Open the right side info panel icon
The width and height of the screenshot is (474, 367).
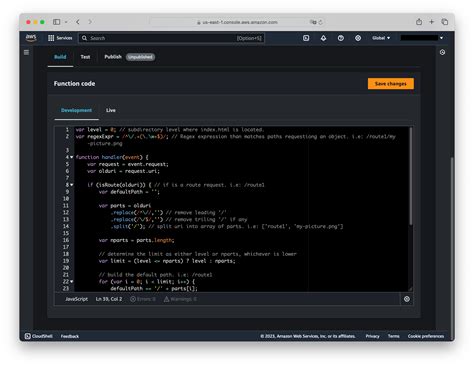pyautogui.click(x=442, y=52)
